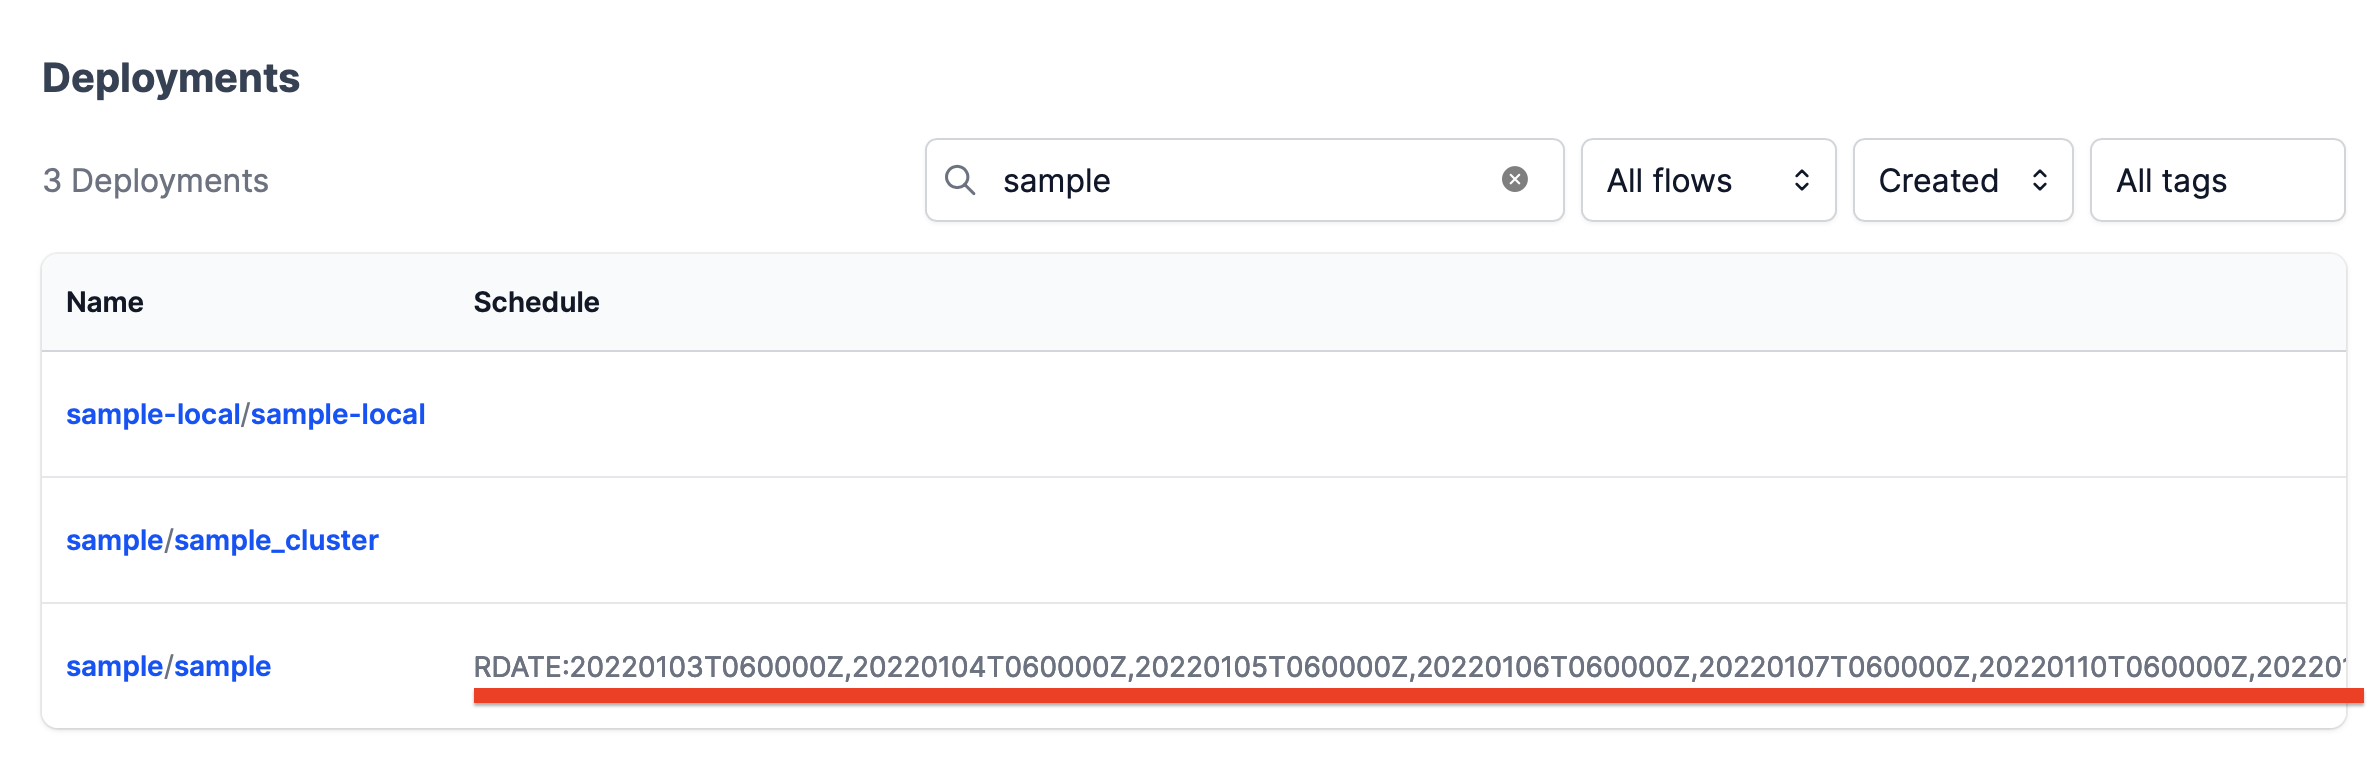Screen dimensions: 2372x766
Task: Click the search magnifier icon
Action: point(961,180)
